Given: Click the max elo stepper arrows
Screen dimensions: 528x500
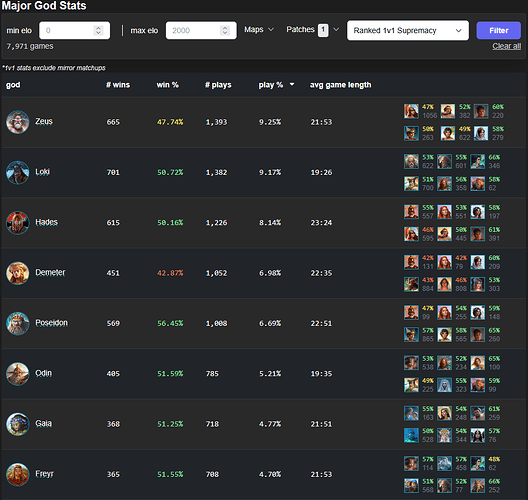Looking at the screenshot, I should pyautogui.click(x=225, y=30).
